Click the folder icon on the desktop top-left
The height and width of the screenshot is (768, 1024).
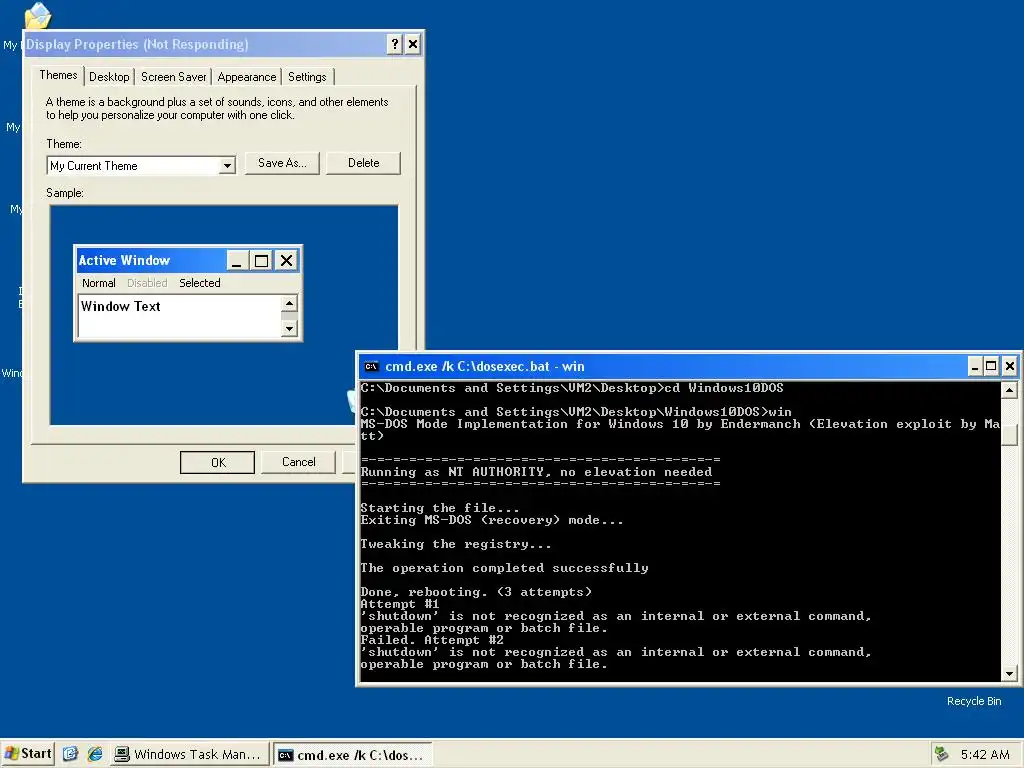pos(37,16)
